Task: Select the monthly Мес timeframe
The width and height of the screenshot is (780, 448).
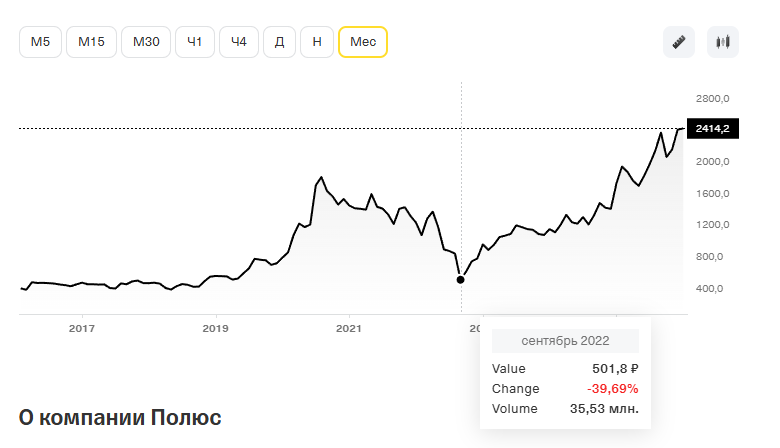Action: pos(363,42)
